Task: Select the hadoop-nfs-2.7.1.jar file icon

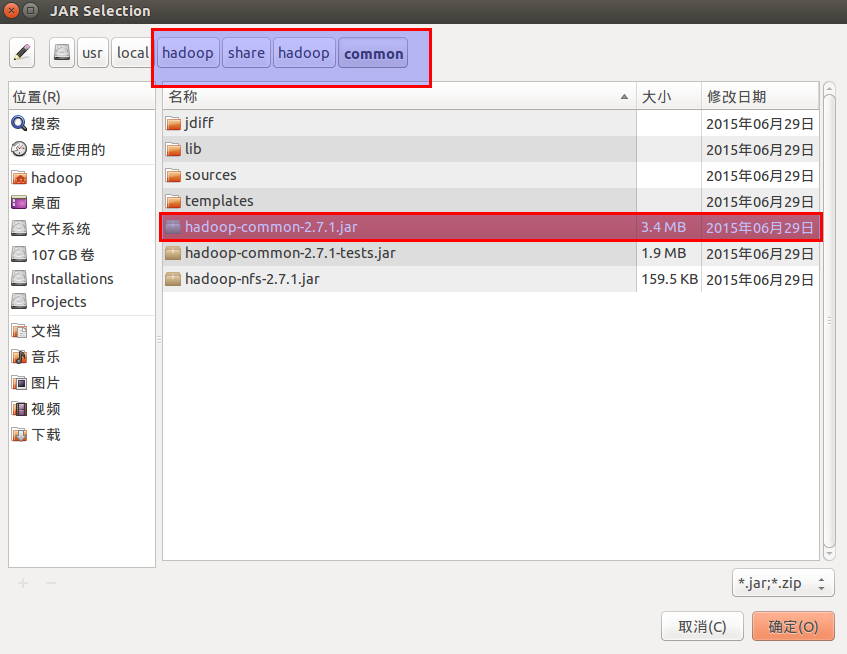Action: pos(173,279)
